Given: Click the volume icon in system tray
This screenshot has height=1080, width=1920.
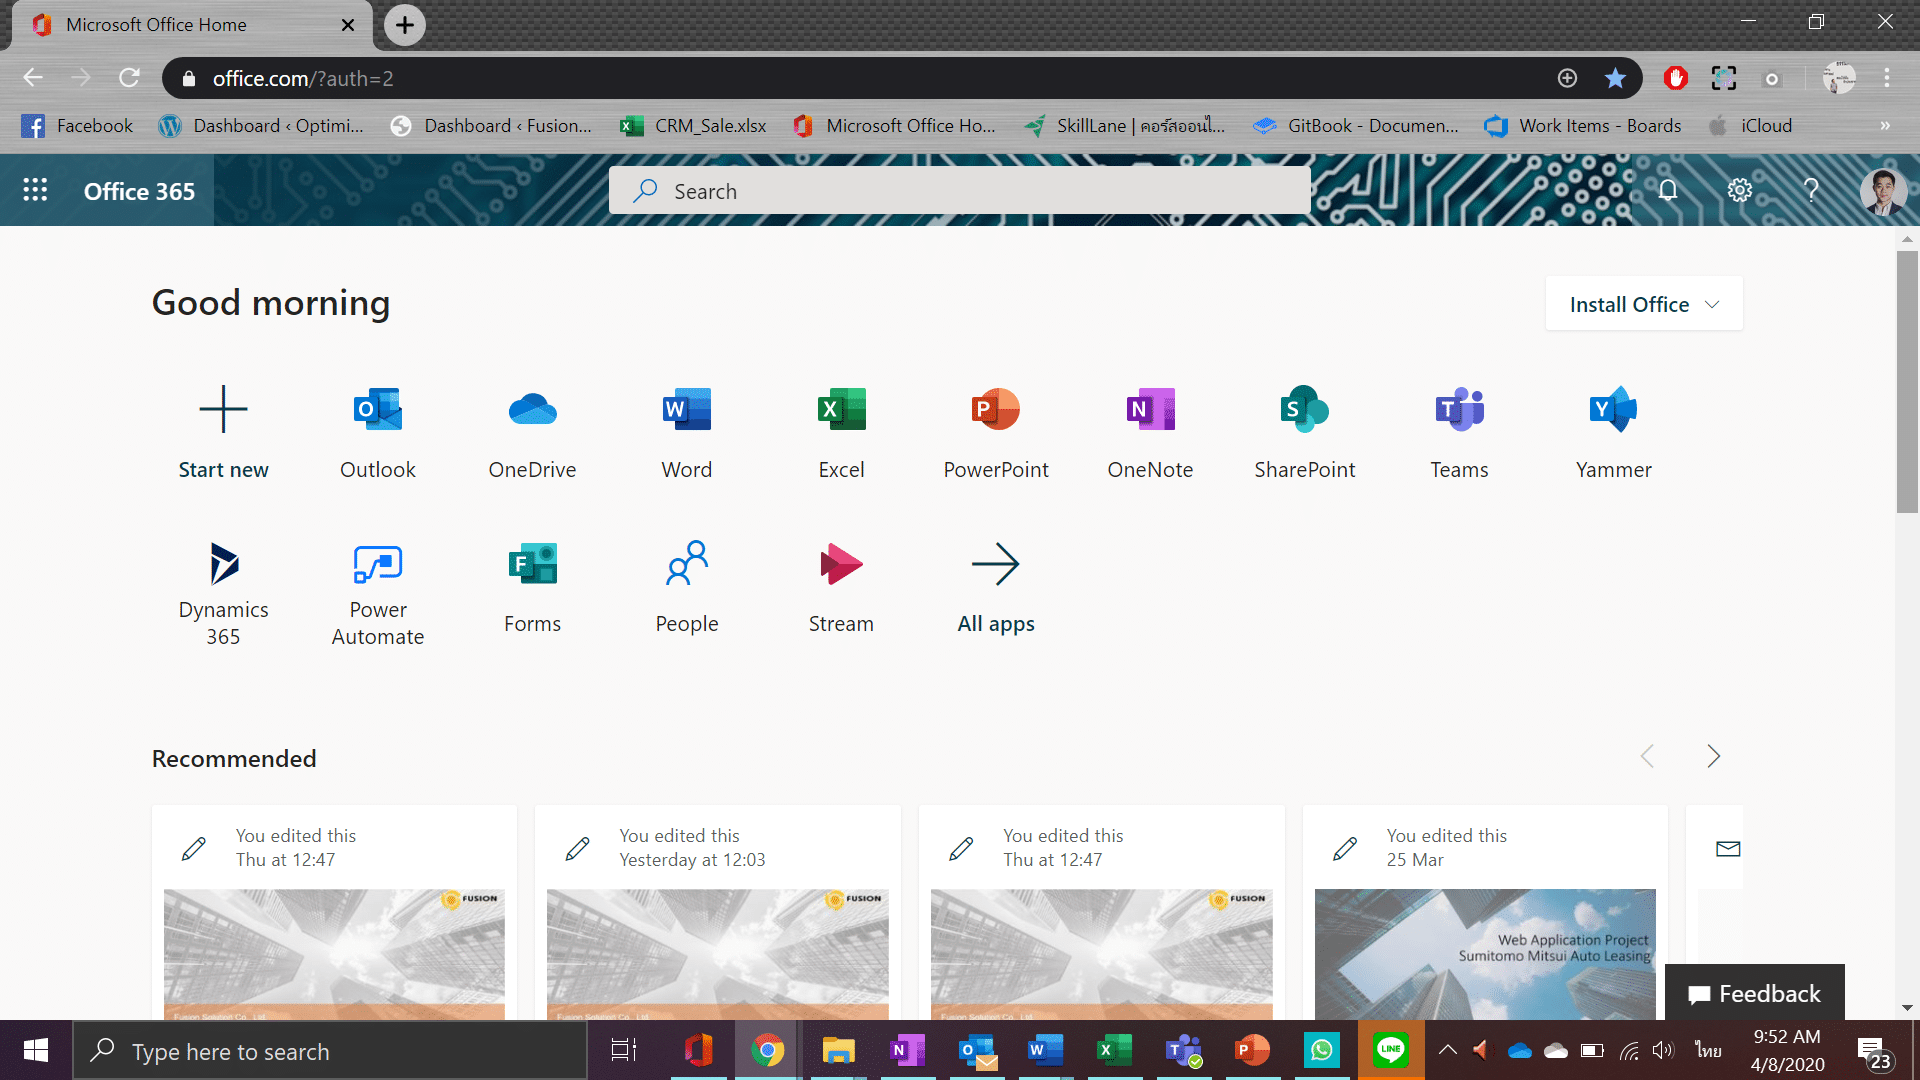Looking at the screenshot, I should pos(1662,1050).
